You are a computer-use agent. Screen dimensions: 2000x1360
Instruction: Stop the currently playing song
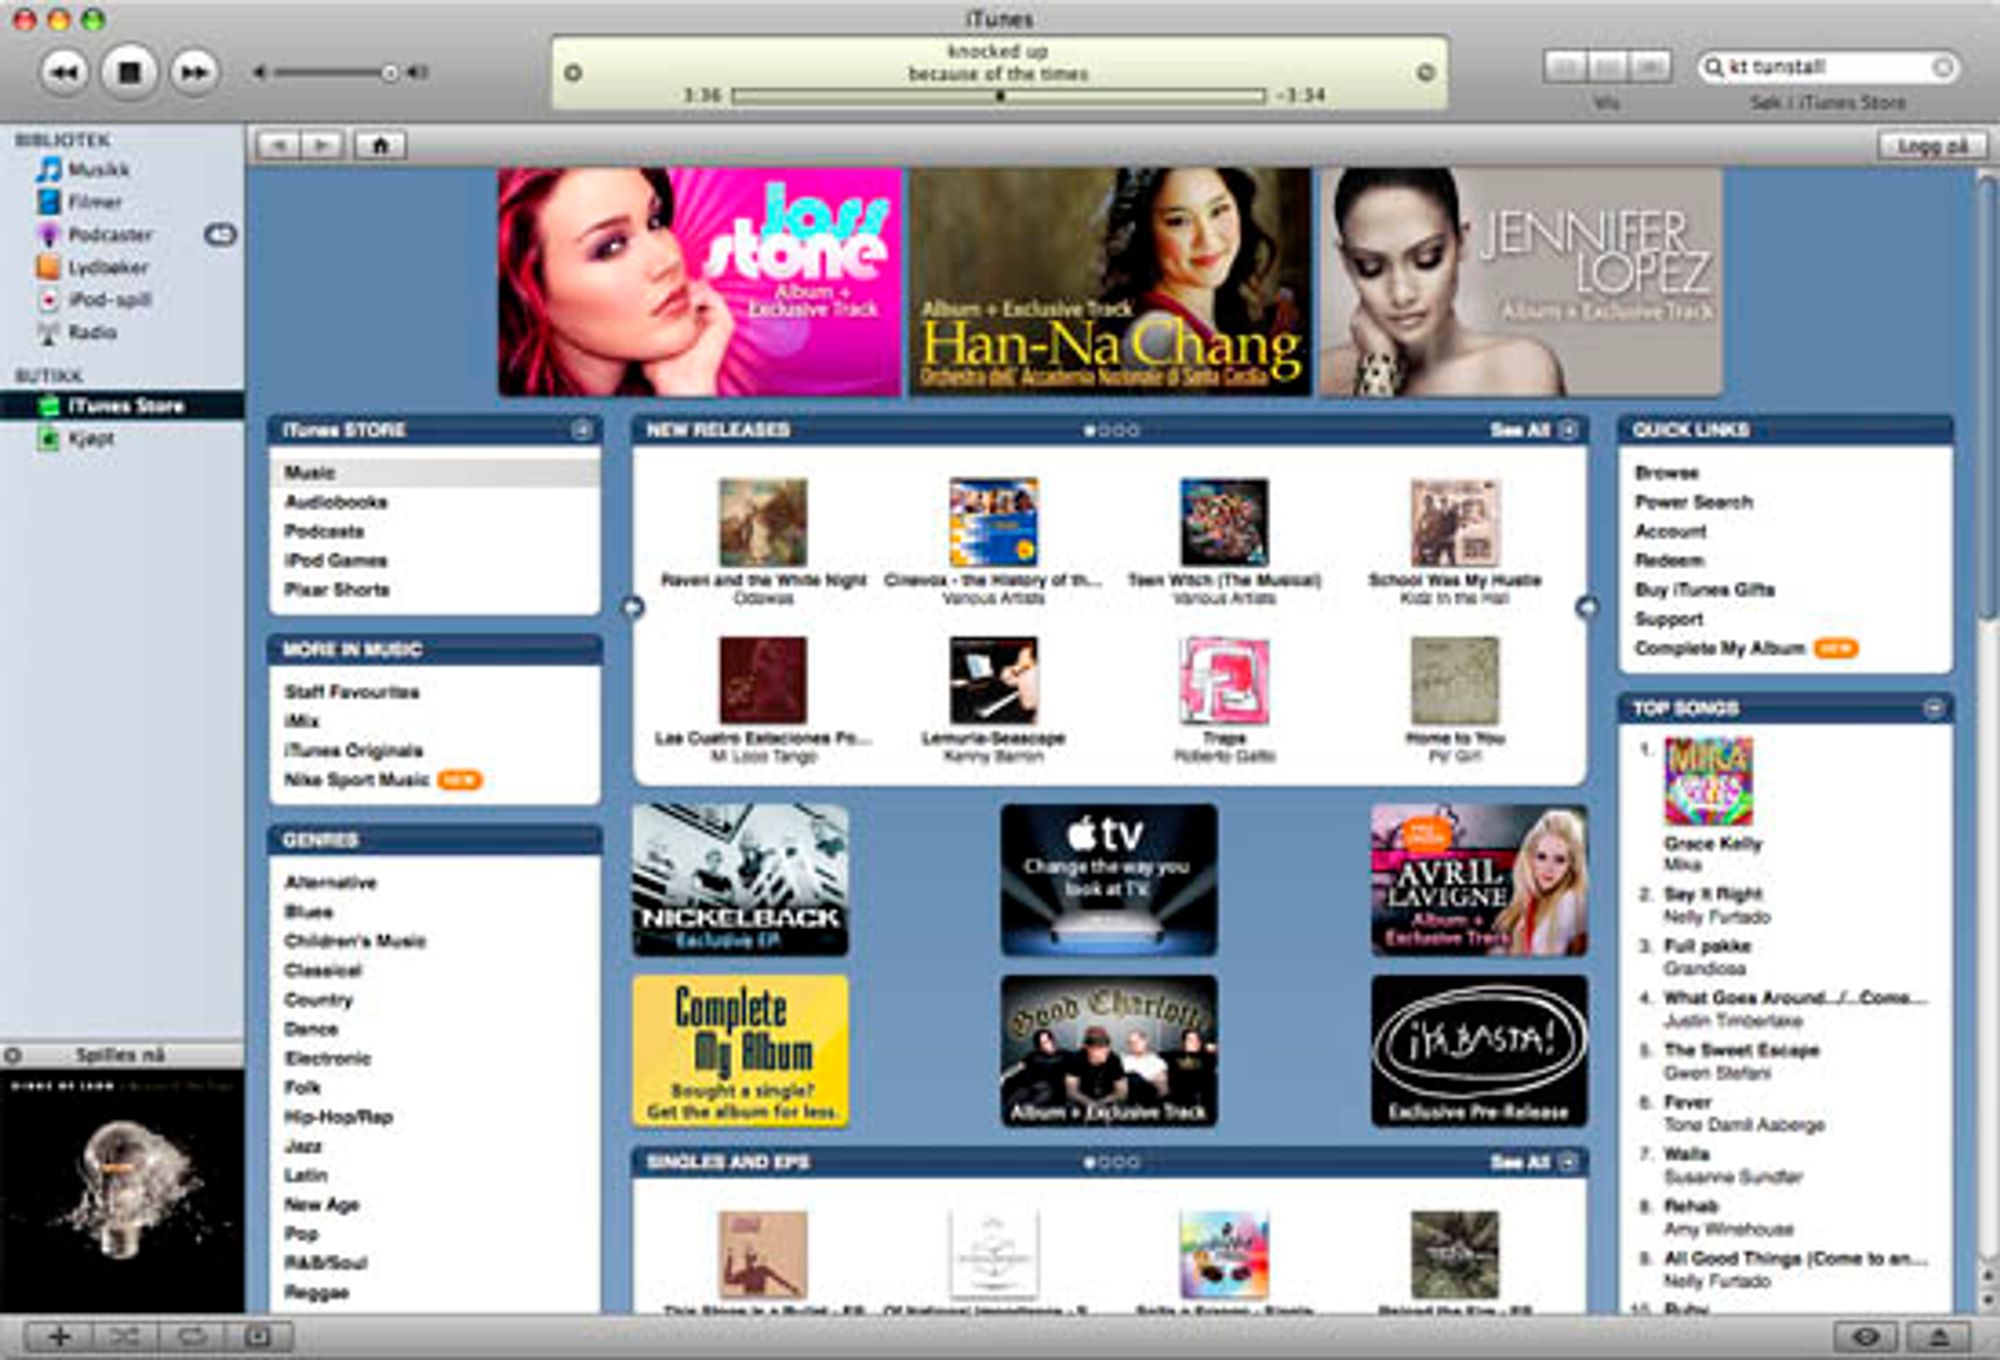coord(129,72)
